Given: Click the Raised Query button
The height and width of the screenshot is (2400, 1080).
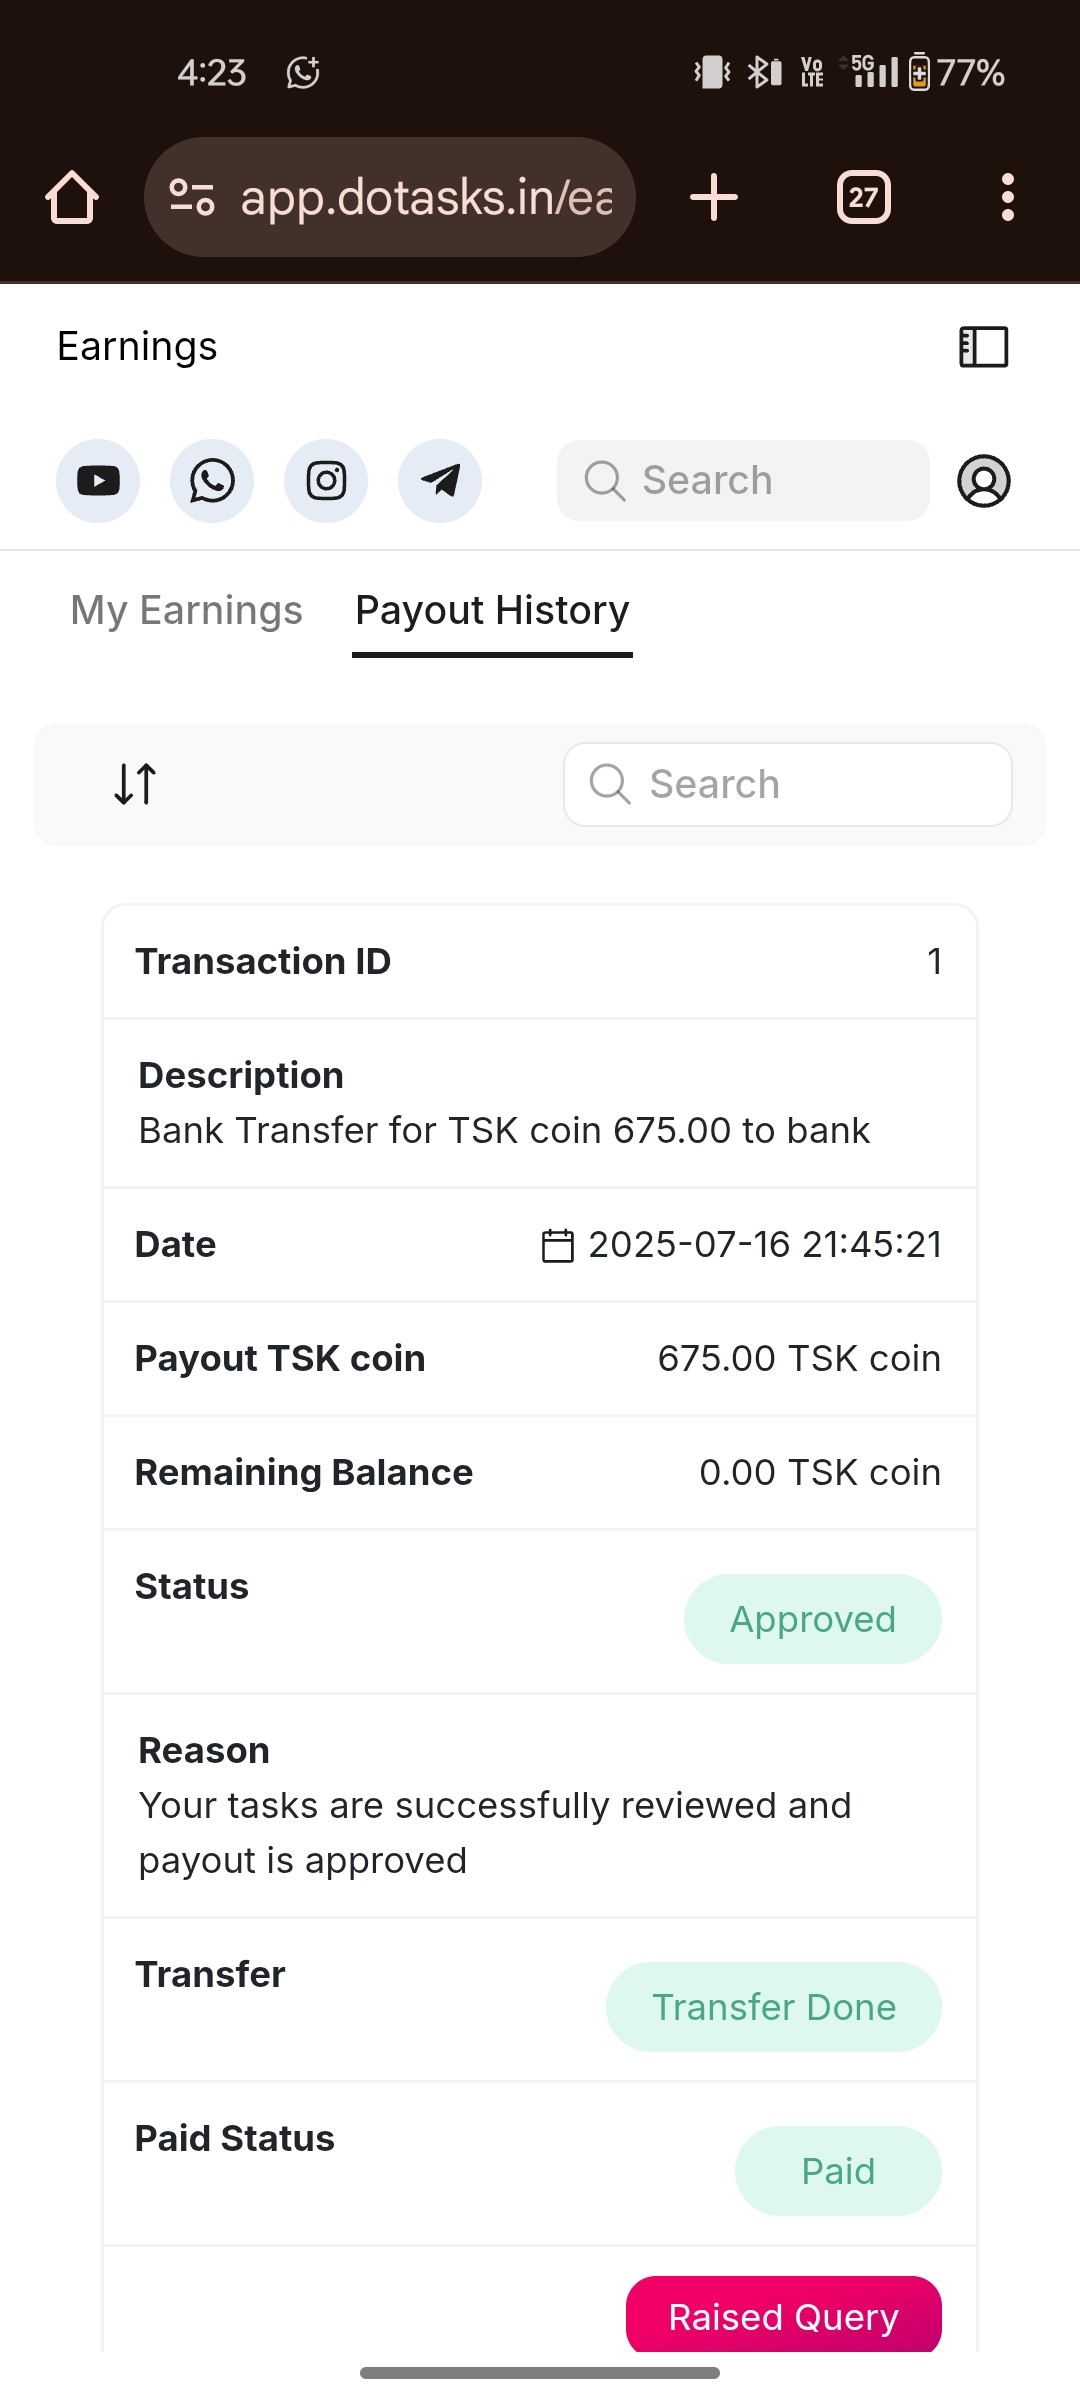Looking at the screenshot, I should [x=783, y=2316].
